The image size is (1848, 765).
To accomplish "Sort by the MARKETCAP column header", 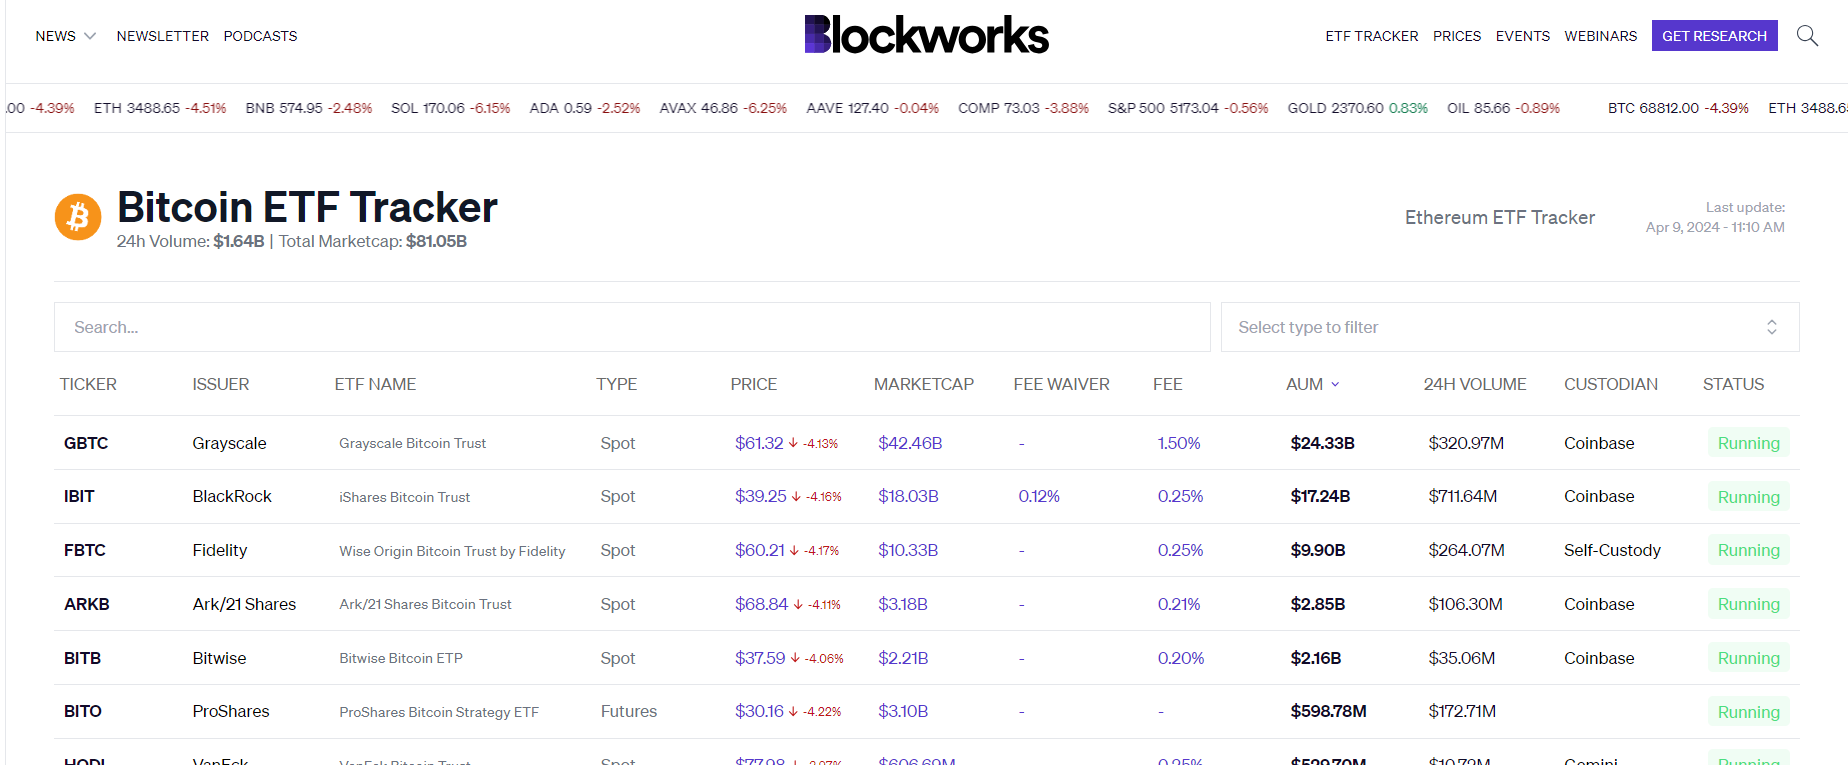I will point(923,384).
